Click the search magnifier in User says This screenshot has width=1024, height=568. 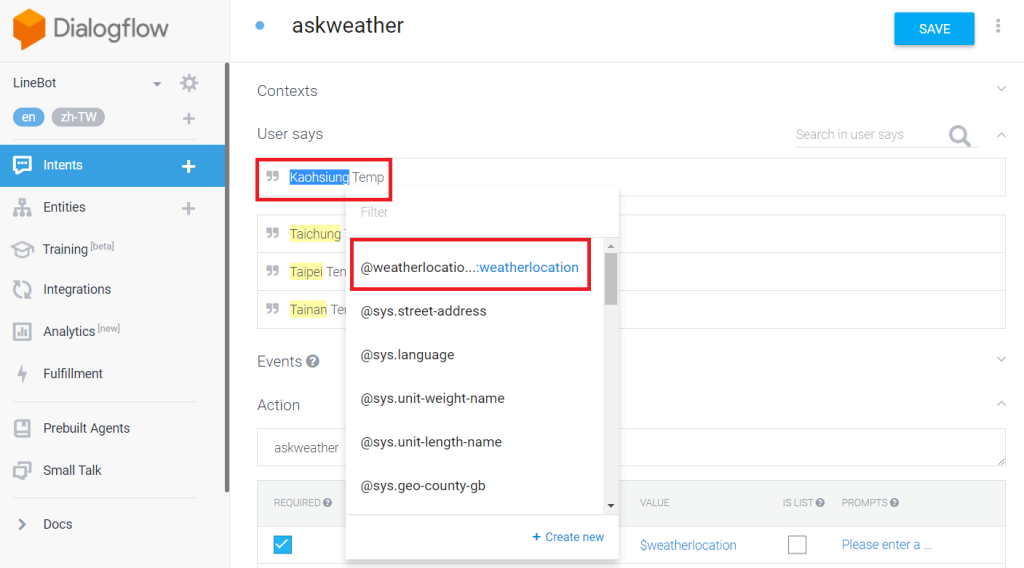pyautogui.click(x=959, y=136)
